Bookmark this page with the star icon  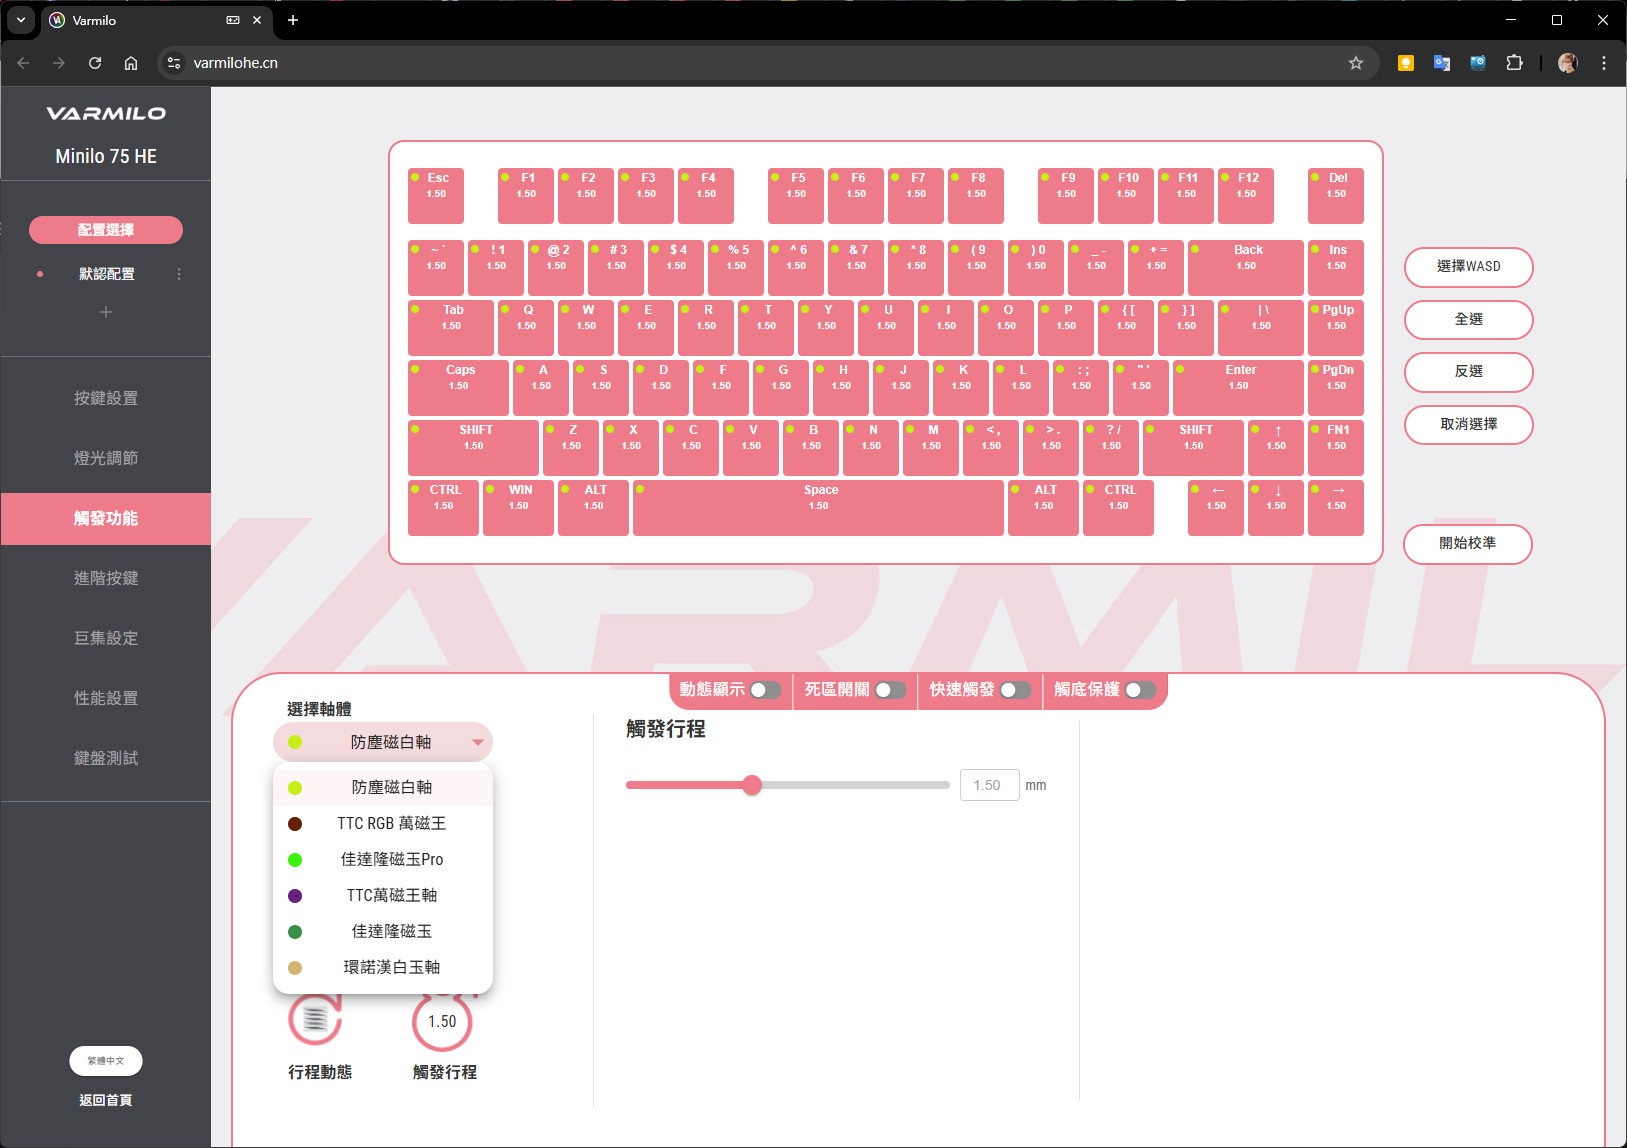click(x=1356, y=63)
